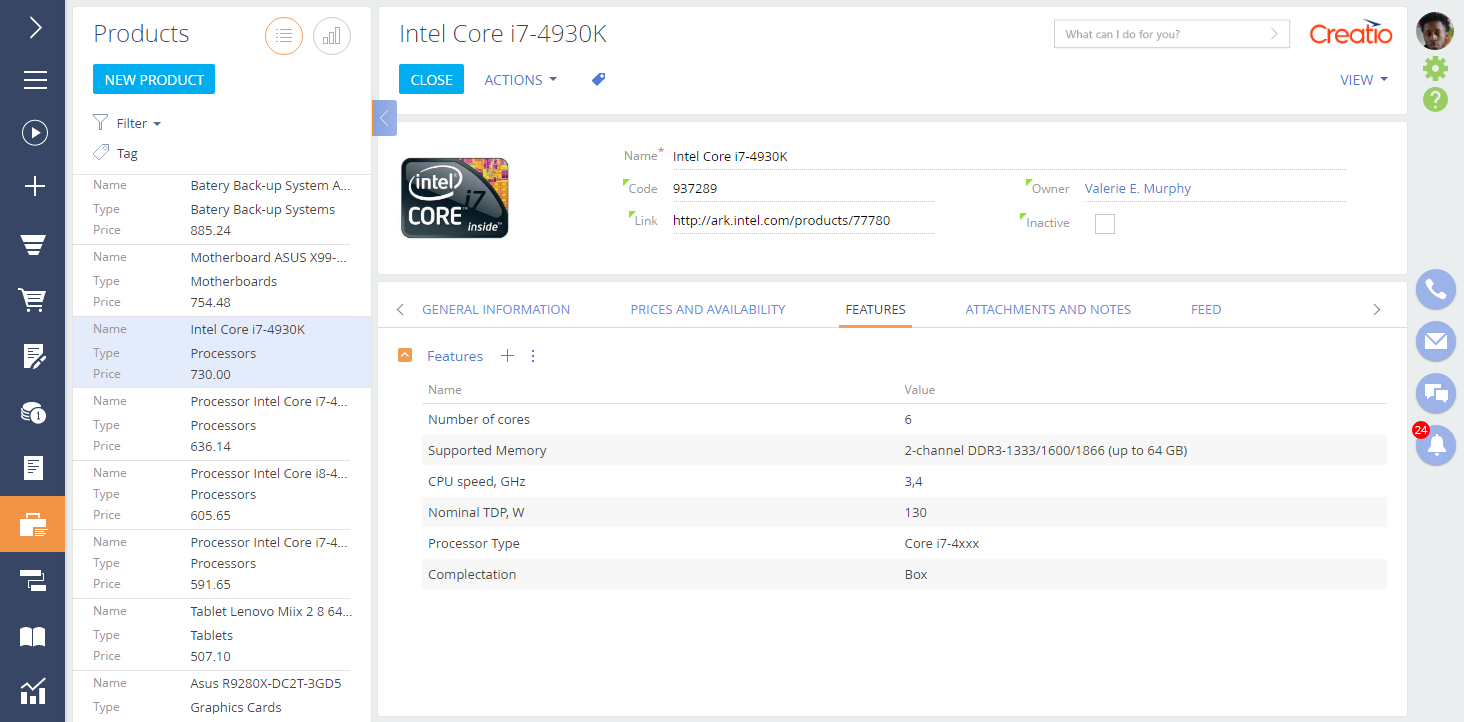The width and height of the screenshot is (1464, 722).
Task: Select Tablet Lenovo Miix 2 8 row
Action: (221, 634)
